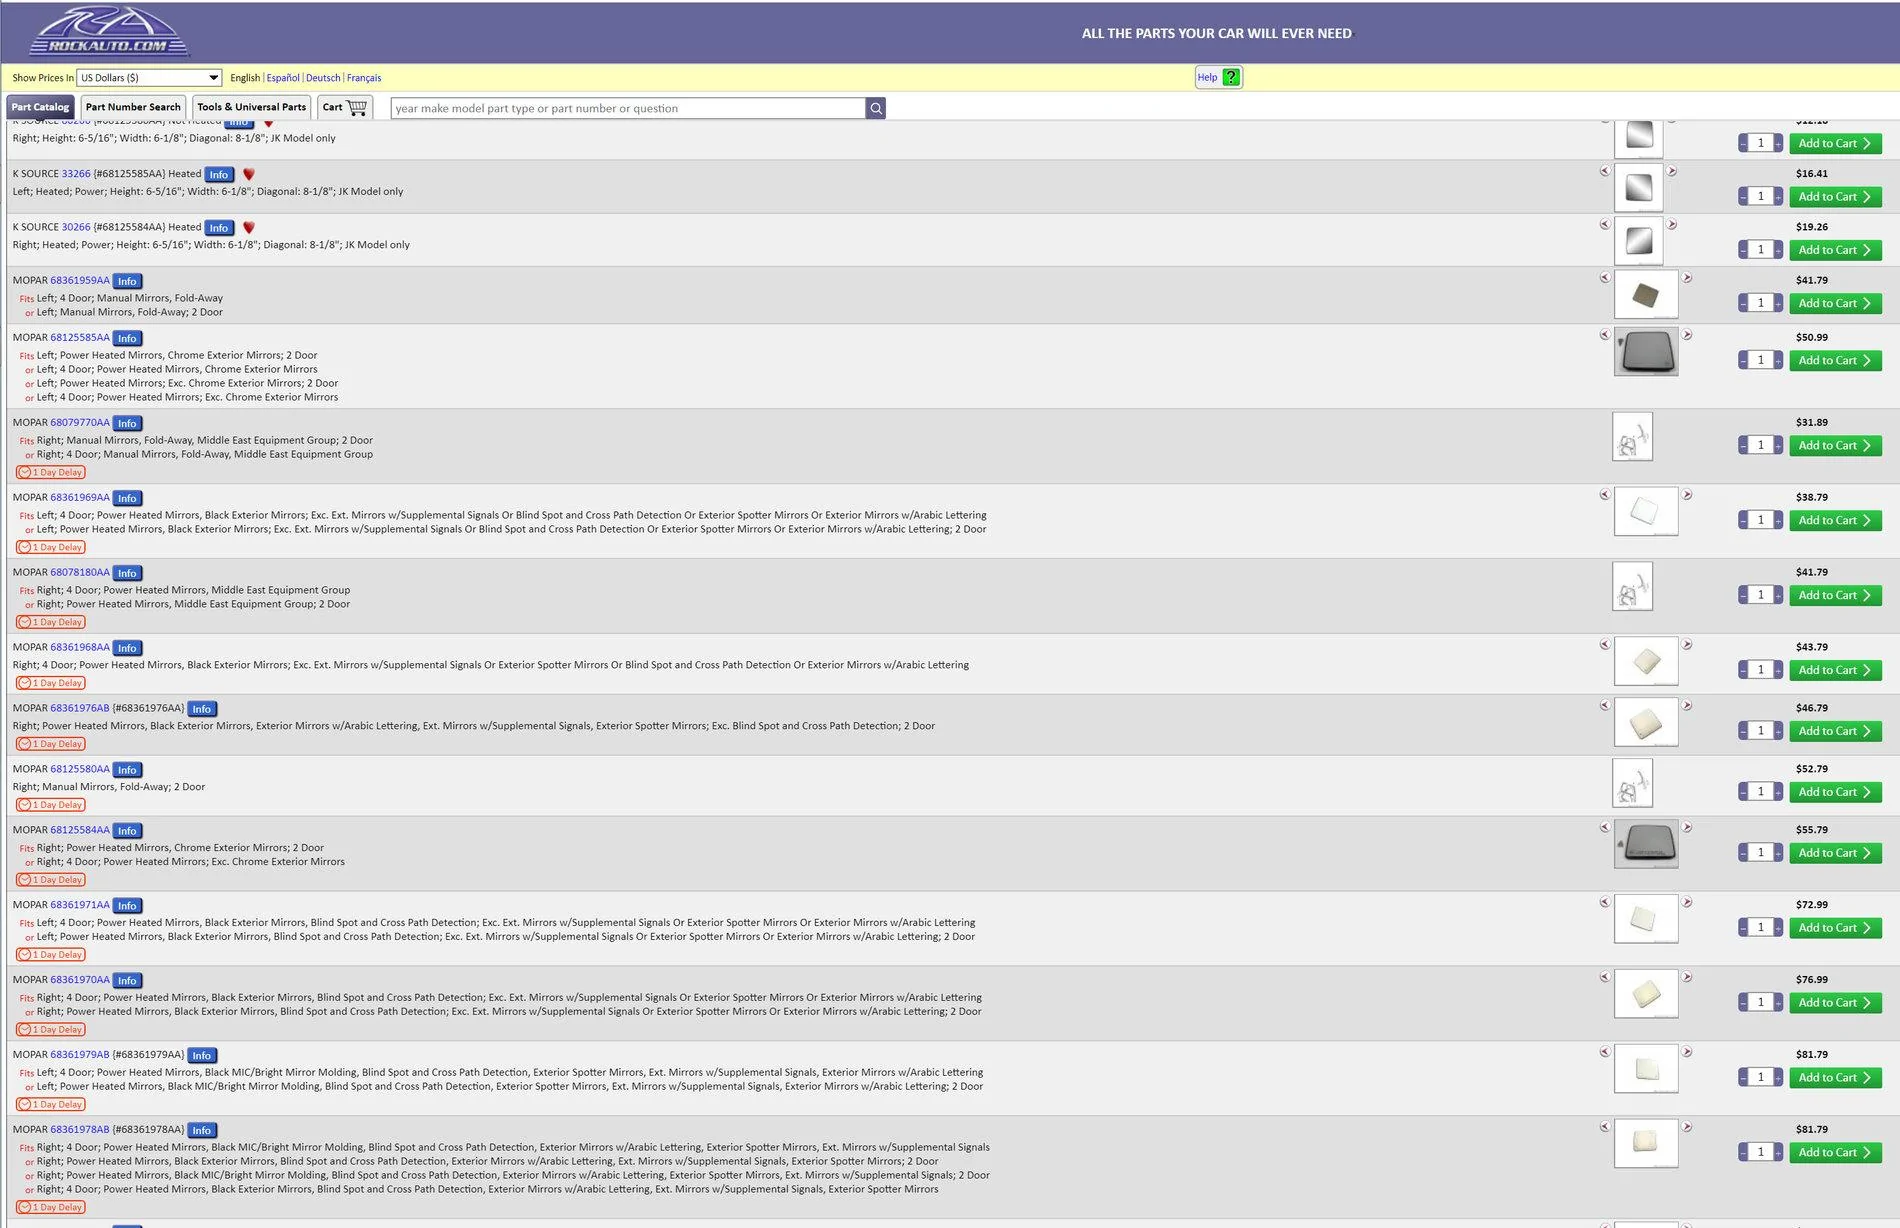Show next image for K SOURCE 30266
This screenshot has width=1900, height=1228.
1671,224
